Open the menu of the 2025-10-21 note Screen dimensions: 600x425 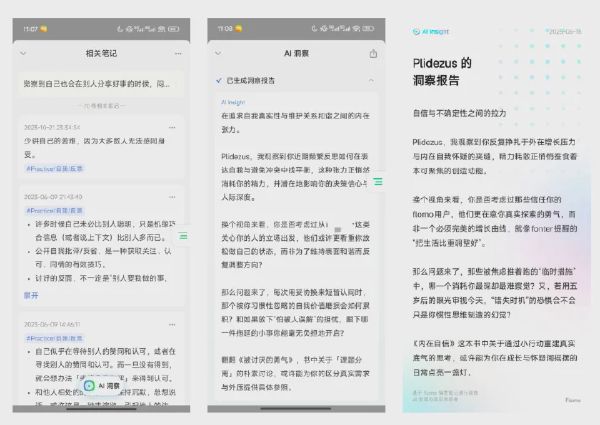click(x=172, y=127)
